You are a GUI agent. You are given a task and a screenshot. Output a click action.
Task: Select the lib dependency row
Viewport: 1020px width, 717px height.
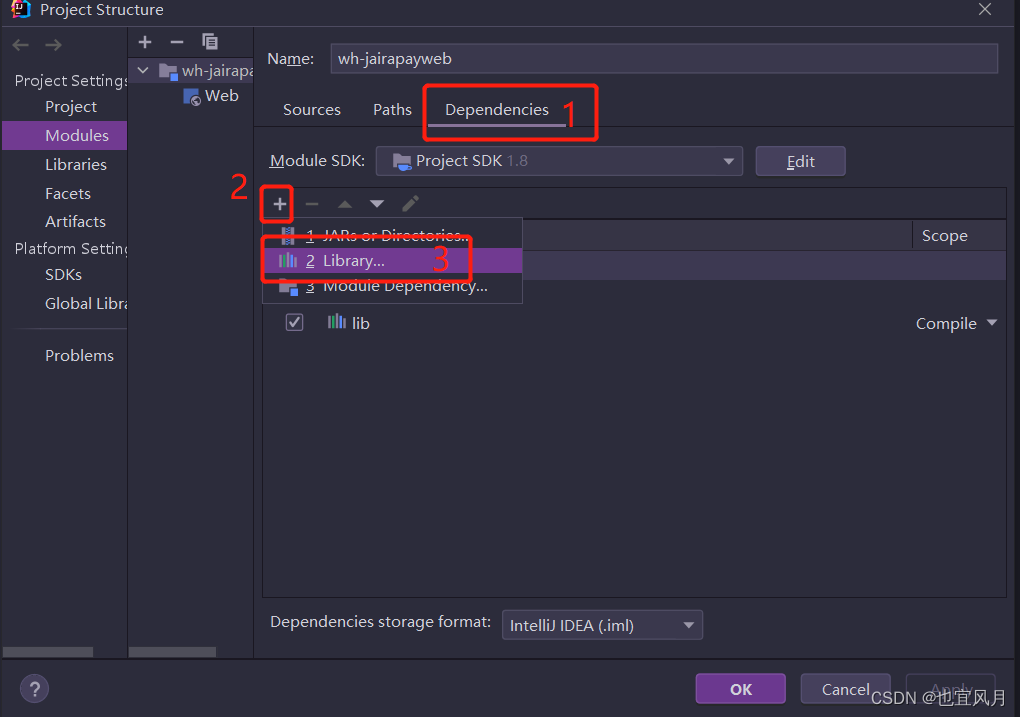[x=634, y=323]
